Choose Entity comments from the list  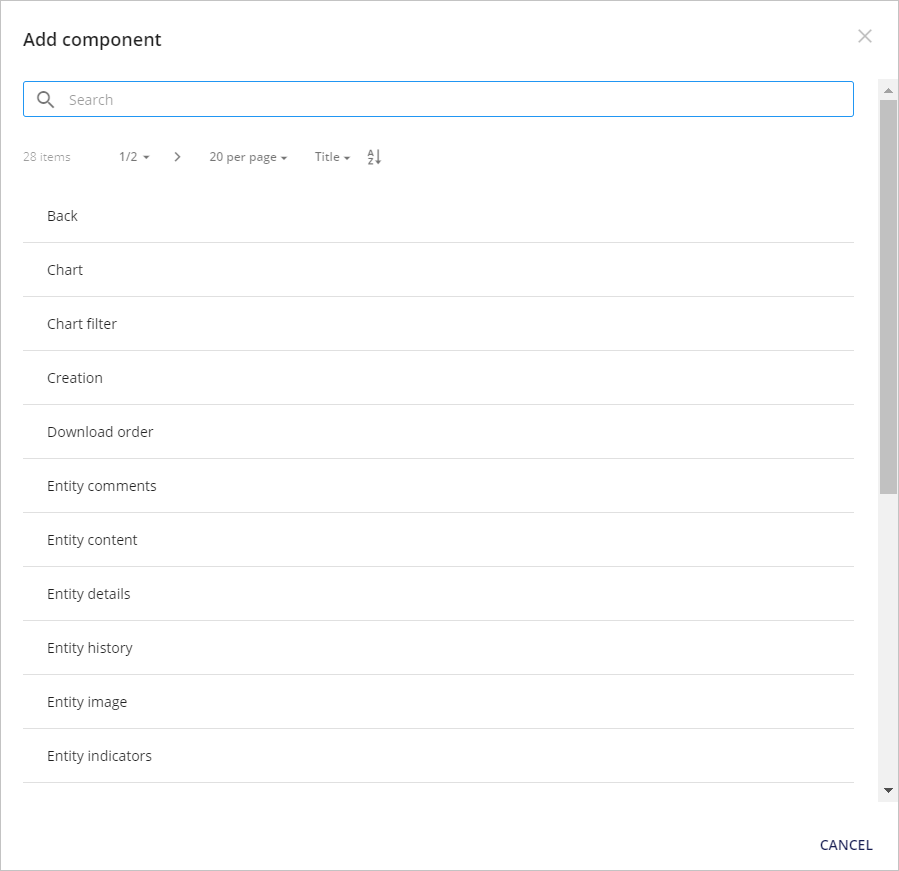point(438,486)
